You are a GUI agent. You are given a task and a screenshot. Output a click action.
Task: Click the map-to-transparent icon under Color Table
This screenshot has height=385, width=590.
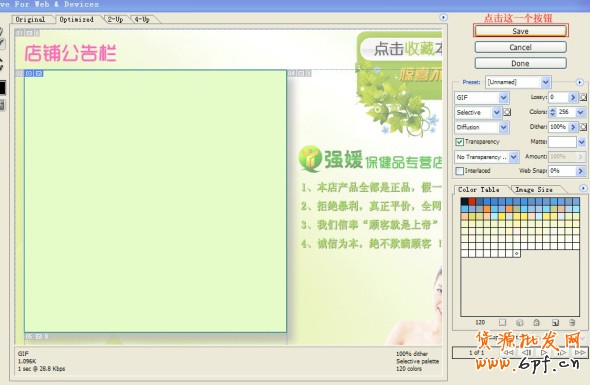click(502, 323)
